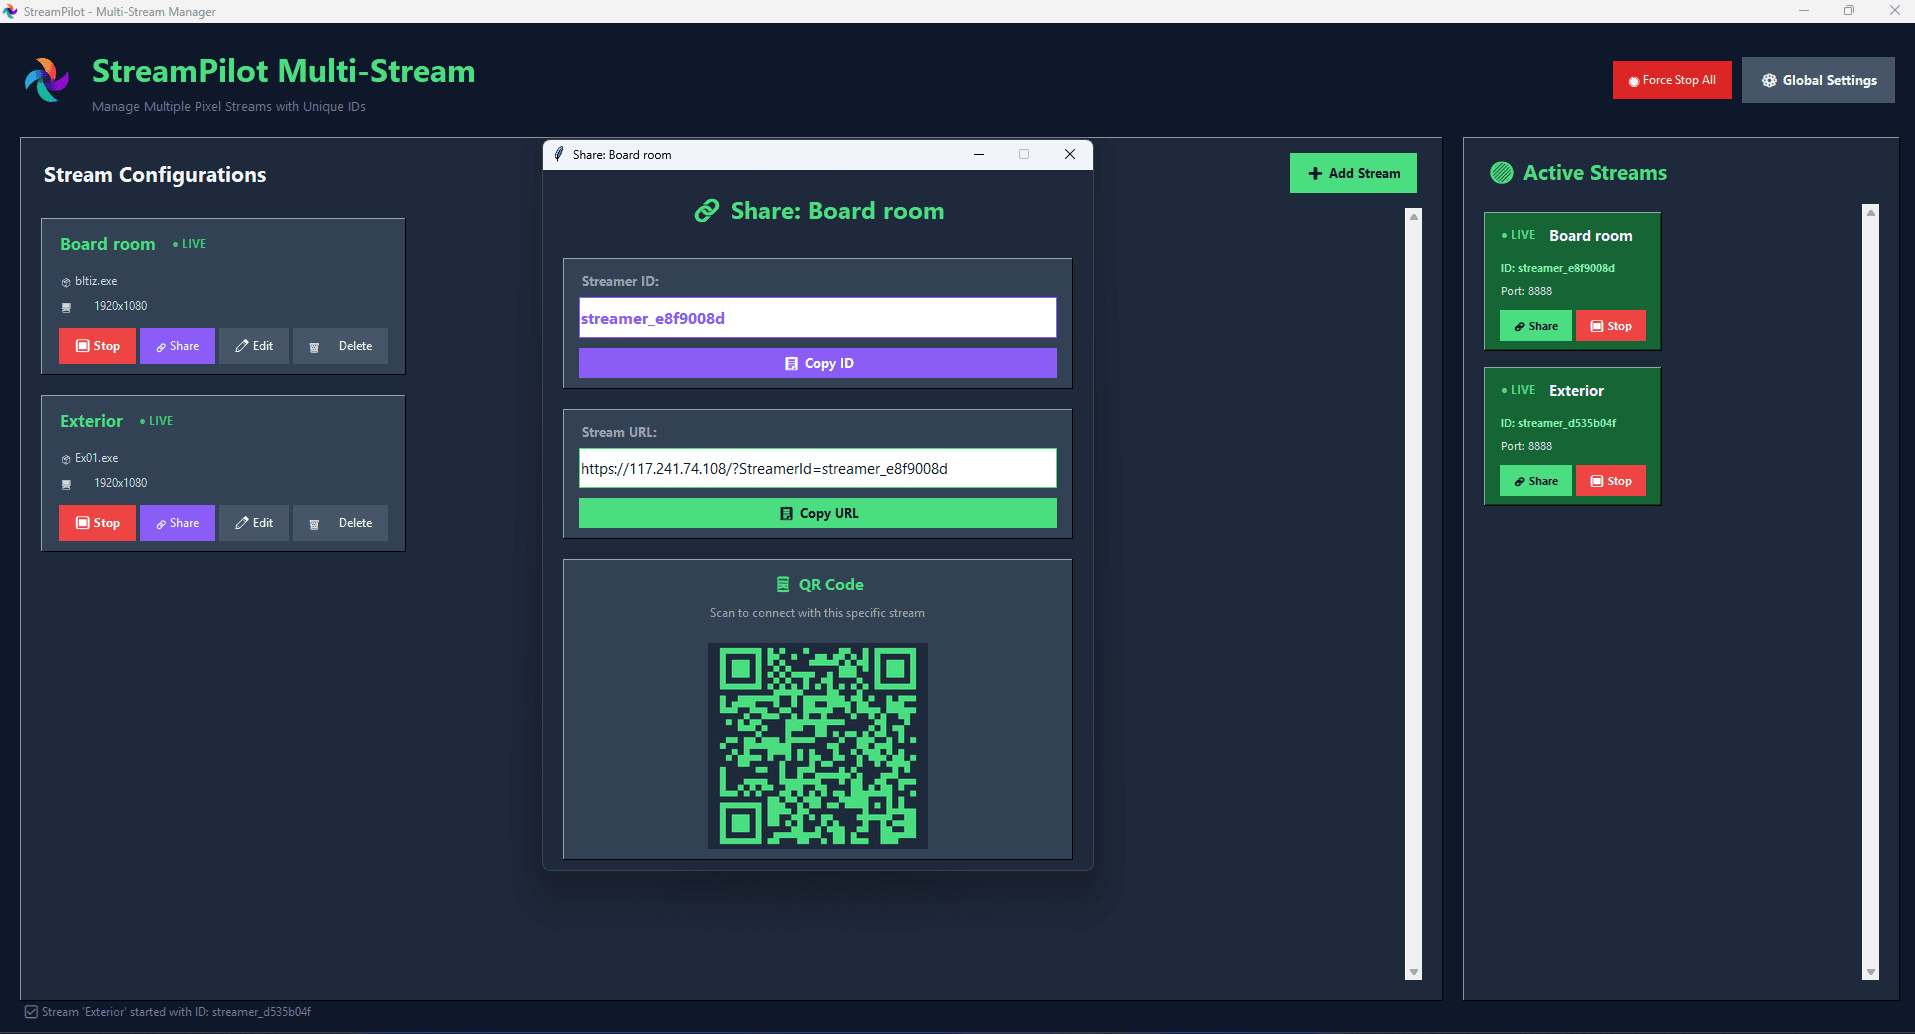Edit the Board room stream configuration
Viewport: 1915px width, 1034px height.
tap(254, 346)
